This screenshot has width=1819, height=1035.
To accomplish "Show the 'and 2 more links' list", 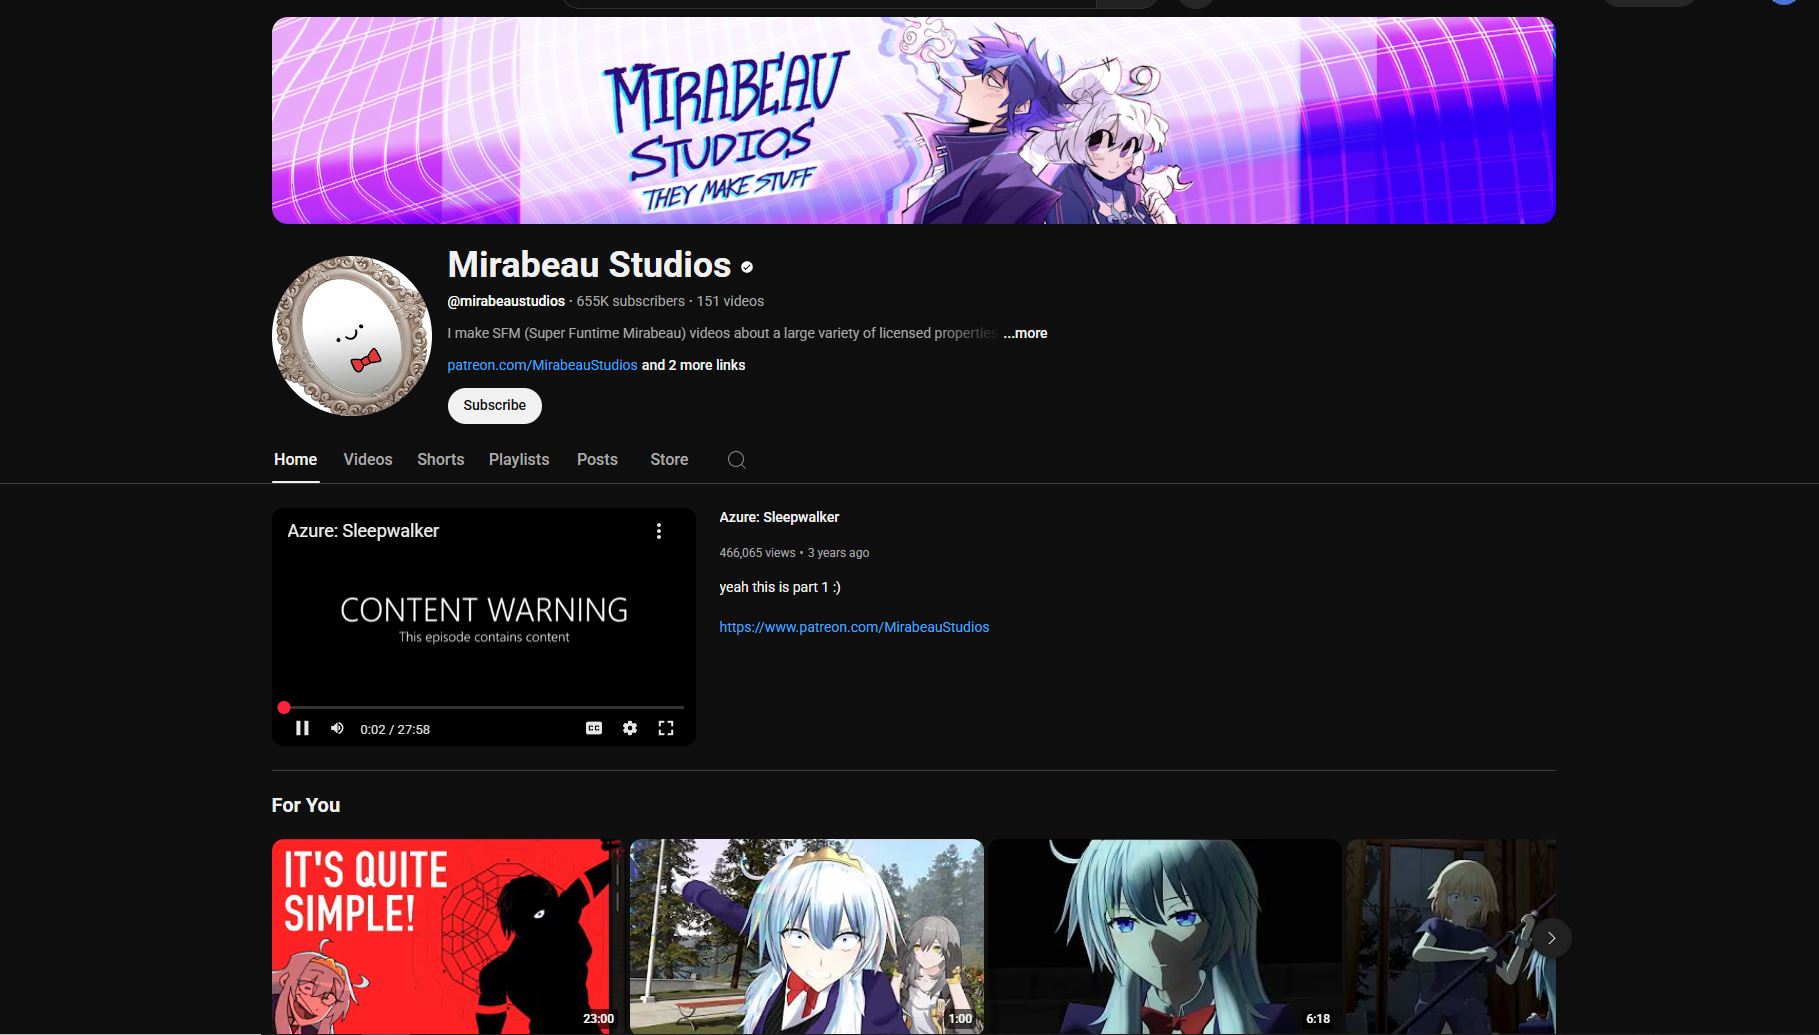I will [693, 365].
